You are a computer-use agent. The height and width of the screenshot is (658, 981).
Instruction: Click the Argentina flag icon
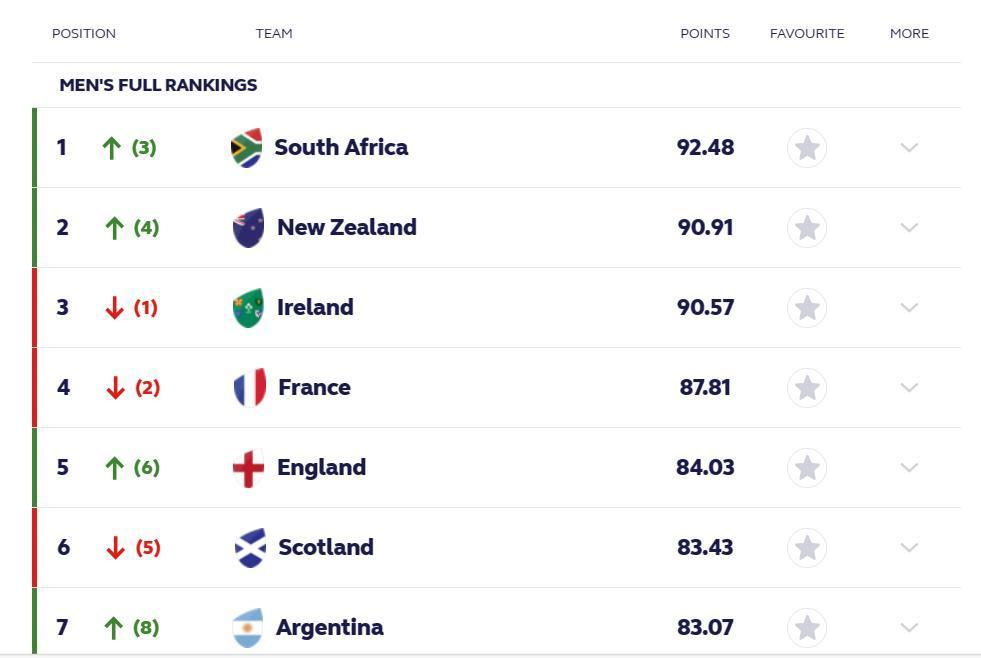tap(247, 628)
